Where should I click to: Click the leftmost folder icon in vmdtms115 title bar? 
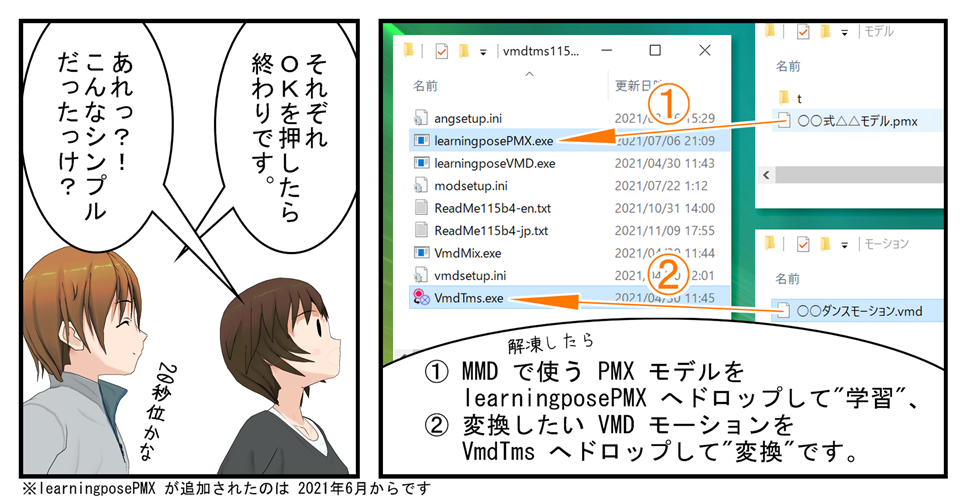pyautogui.click(x=408, y=51)
